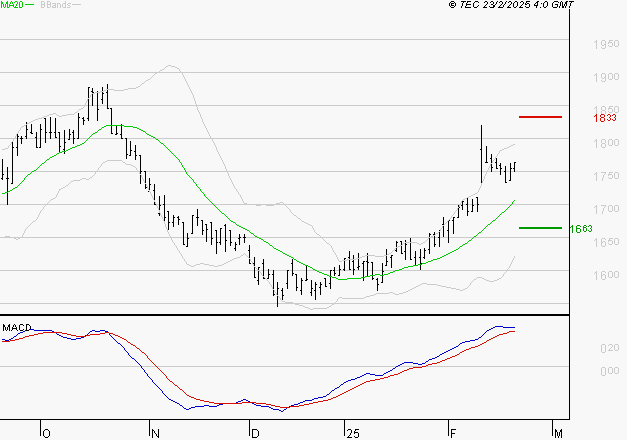
Task: Click the 1600 price axis label
Action: [x=606, y=275]
